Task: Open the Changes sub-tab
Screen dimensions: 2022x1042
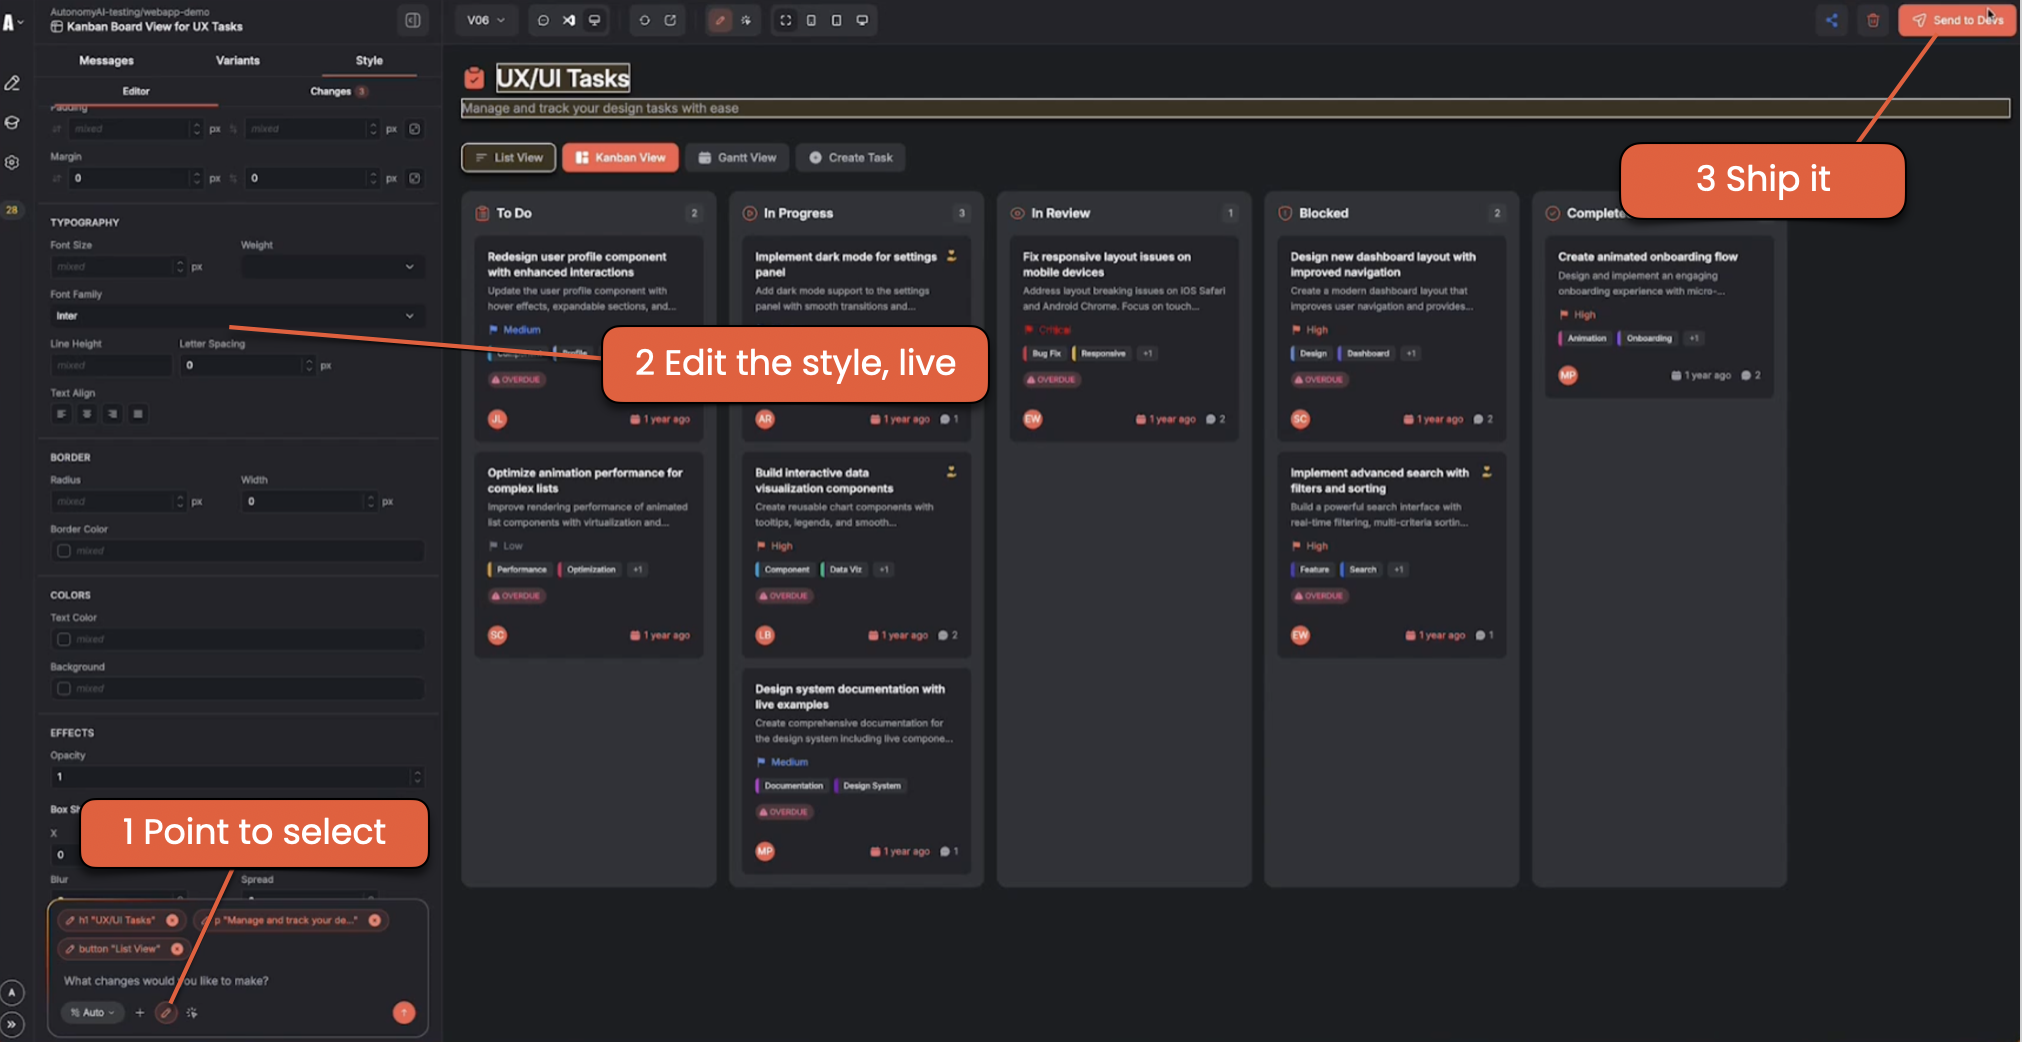Action: click(x=338, y=91)
